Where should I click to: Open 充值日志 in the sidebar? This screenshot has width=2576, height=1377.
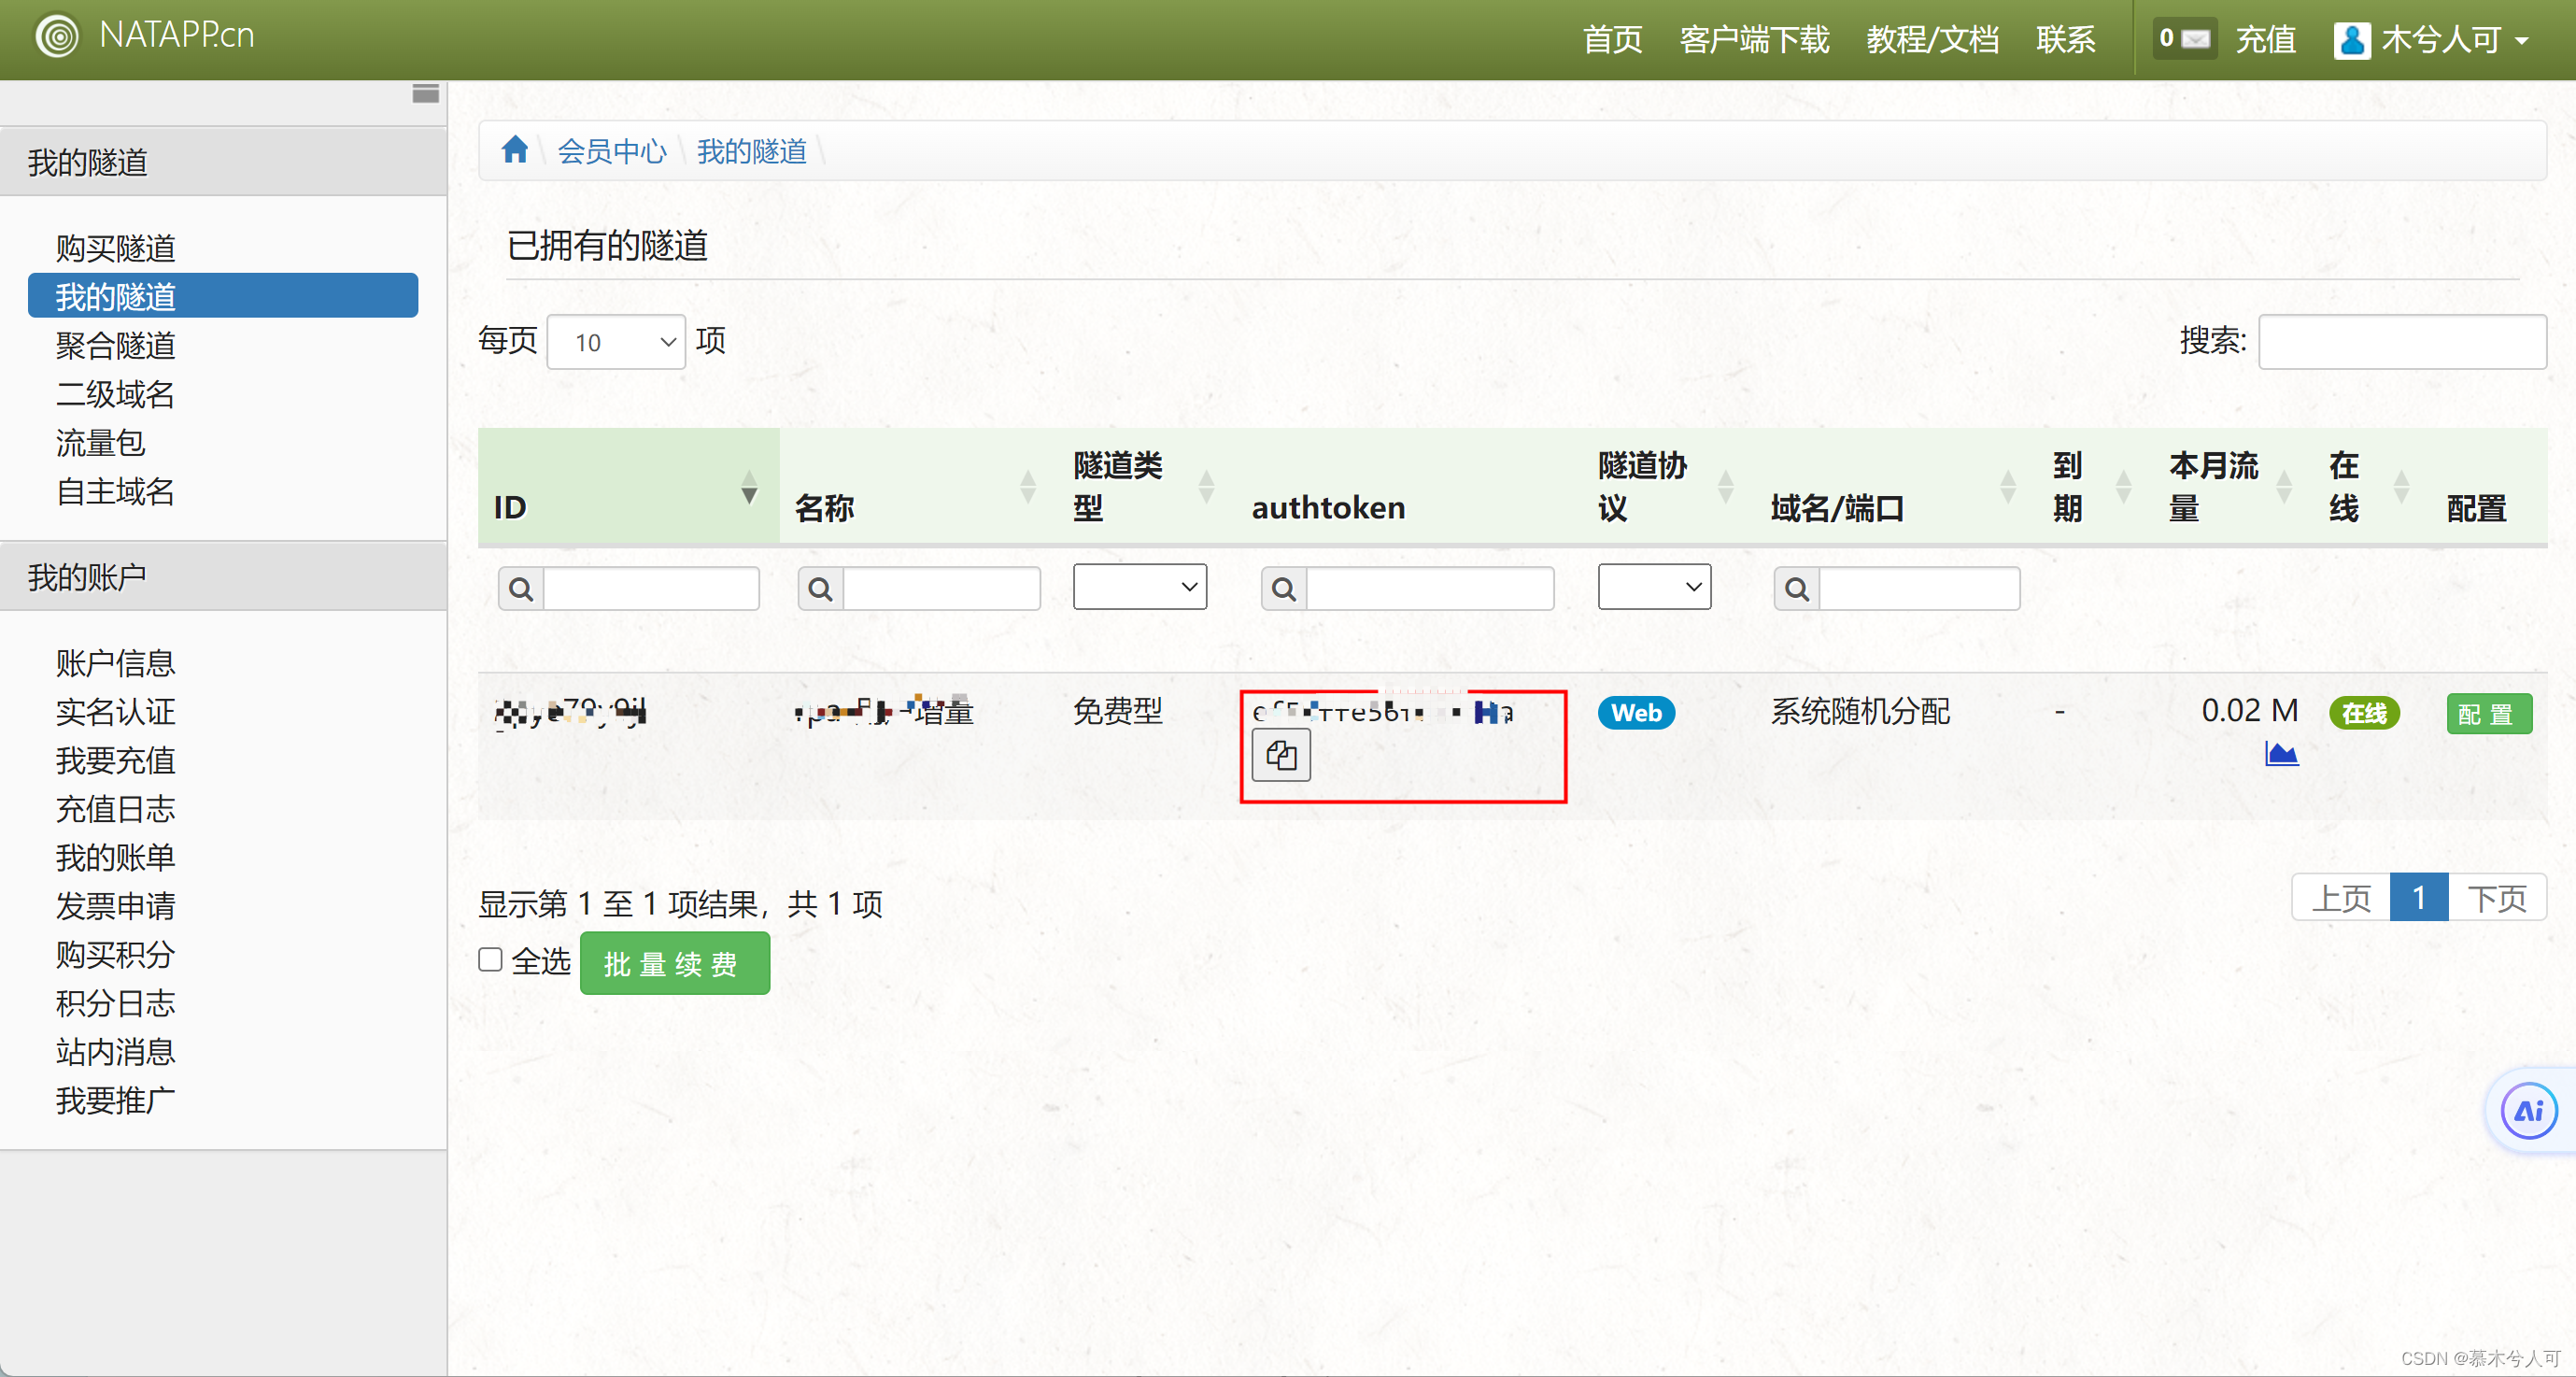pos(115,808)
